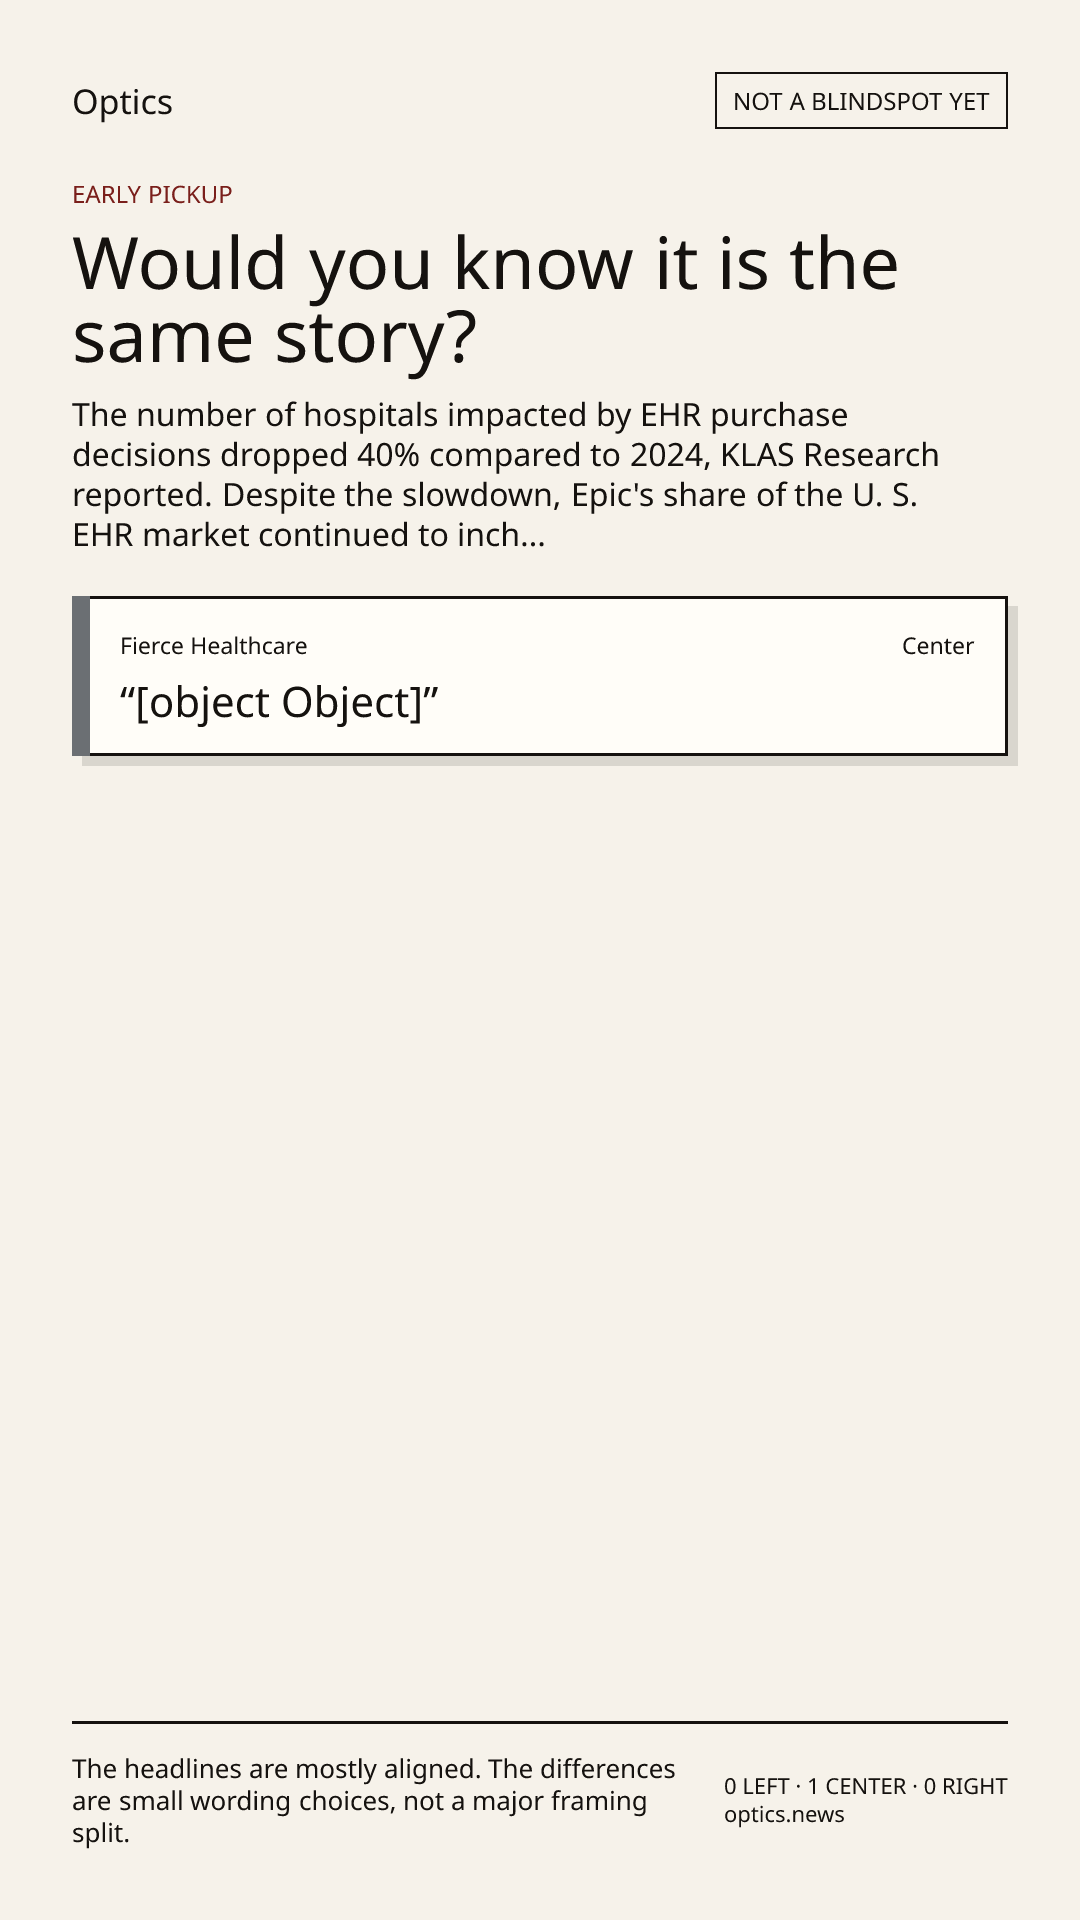Click the Fierce Healthcare source name
The height and width of the screenshot is (1920, 1080).
click(214, 646)
